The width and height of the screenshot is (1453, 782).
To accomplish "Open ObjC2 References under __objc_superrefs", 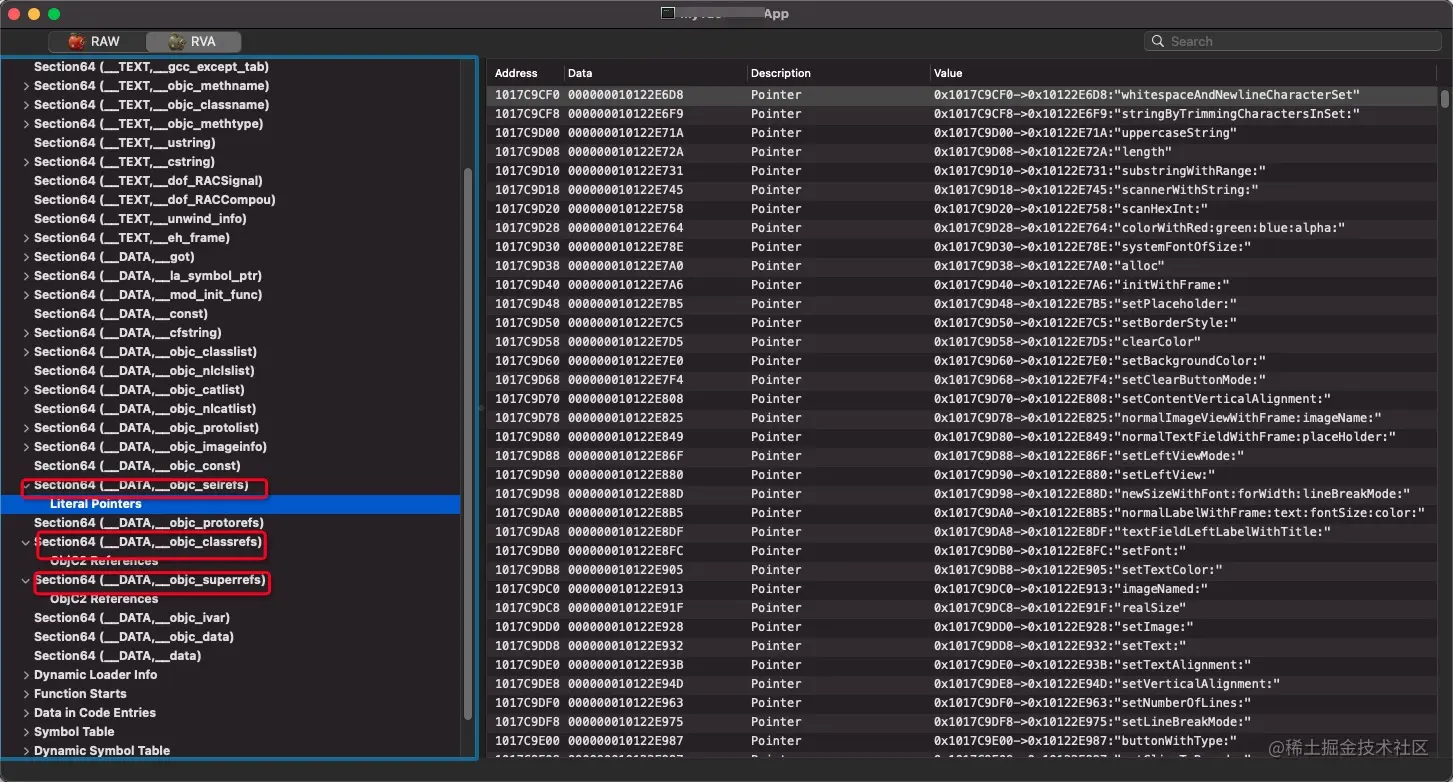I will click(104, 599).
